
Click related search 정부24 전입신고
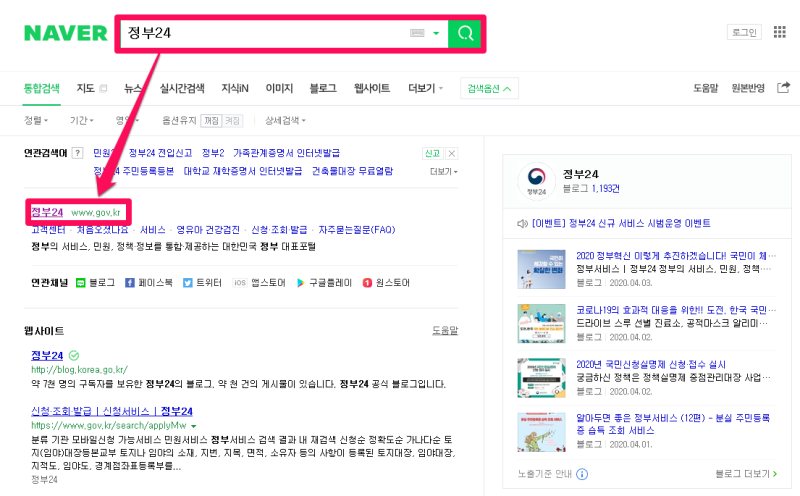[160, 153]
